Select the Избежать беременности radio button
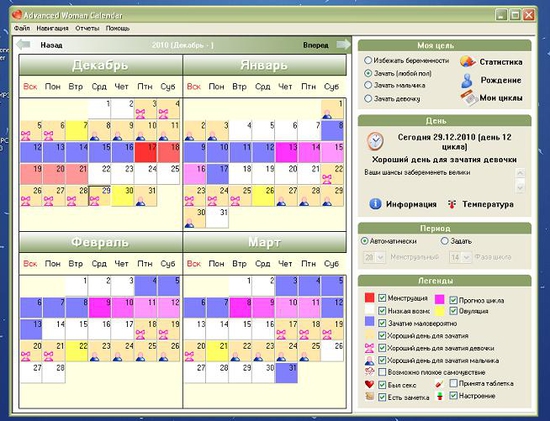Screen dimensions: 550x421 click(x=368, y=60)
